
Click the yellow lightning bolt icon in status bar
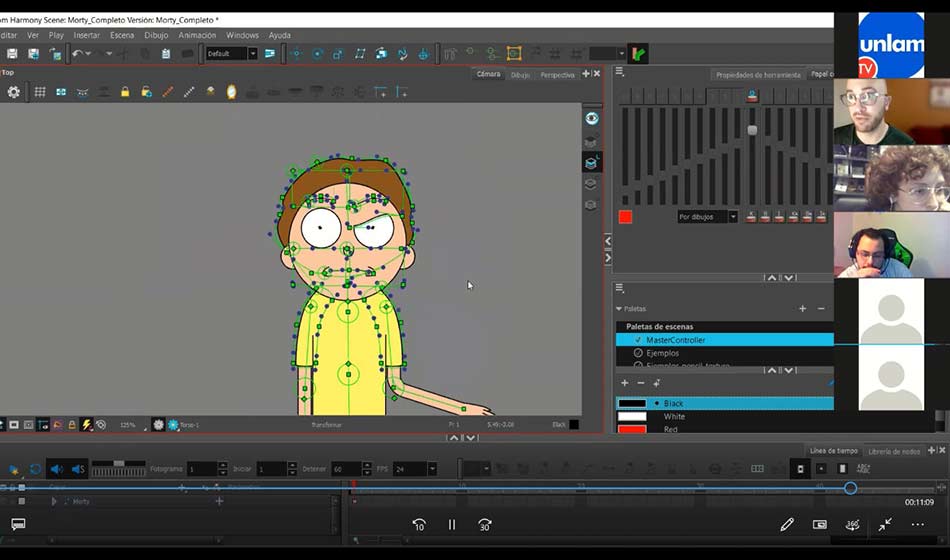coord(87,425)
